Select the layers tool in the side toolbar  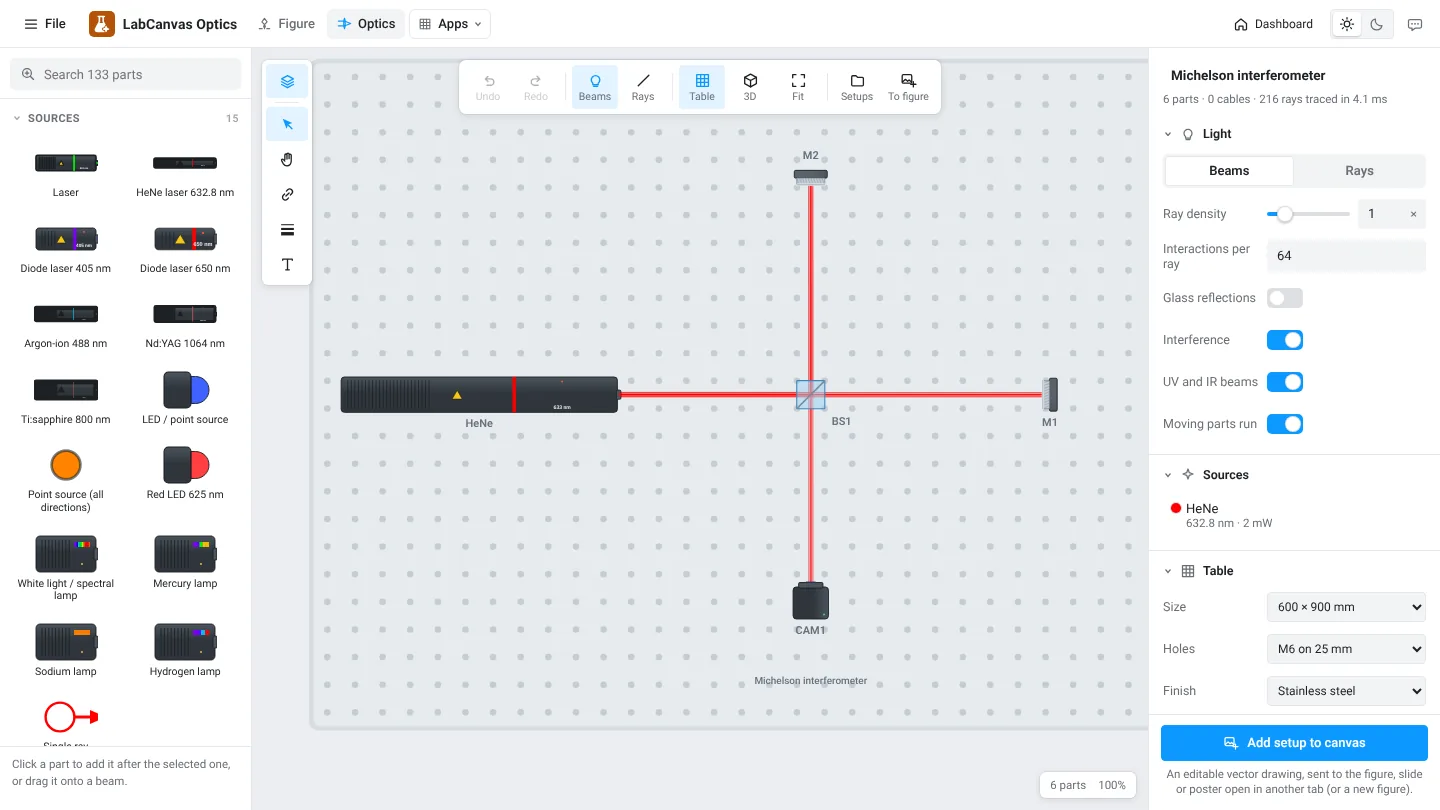[287, 82]
